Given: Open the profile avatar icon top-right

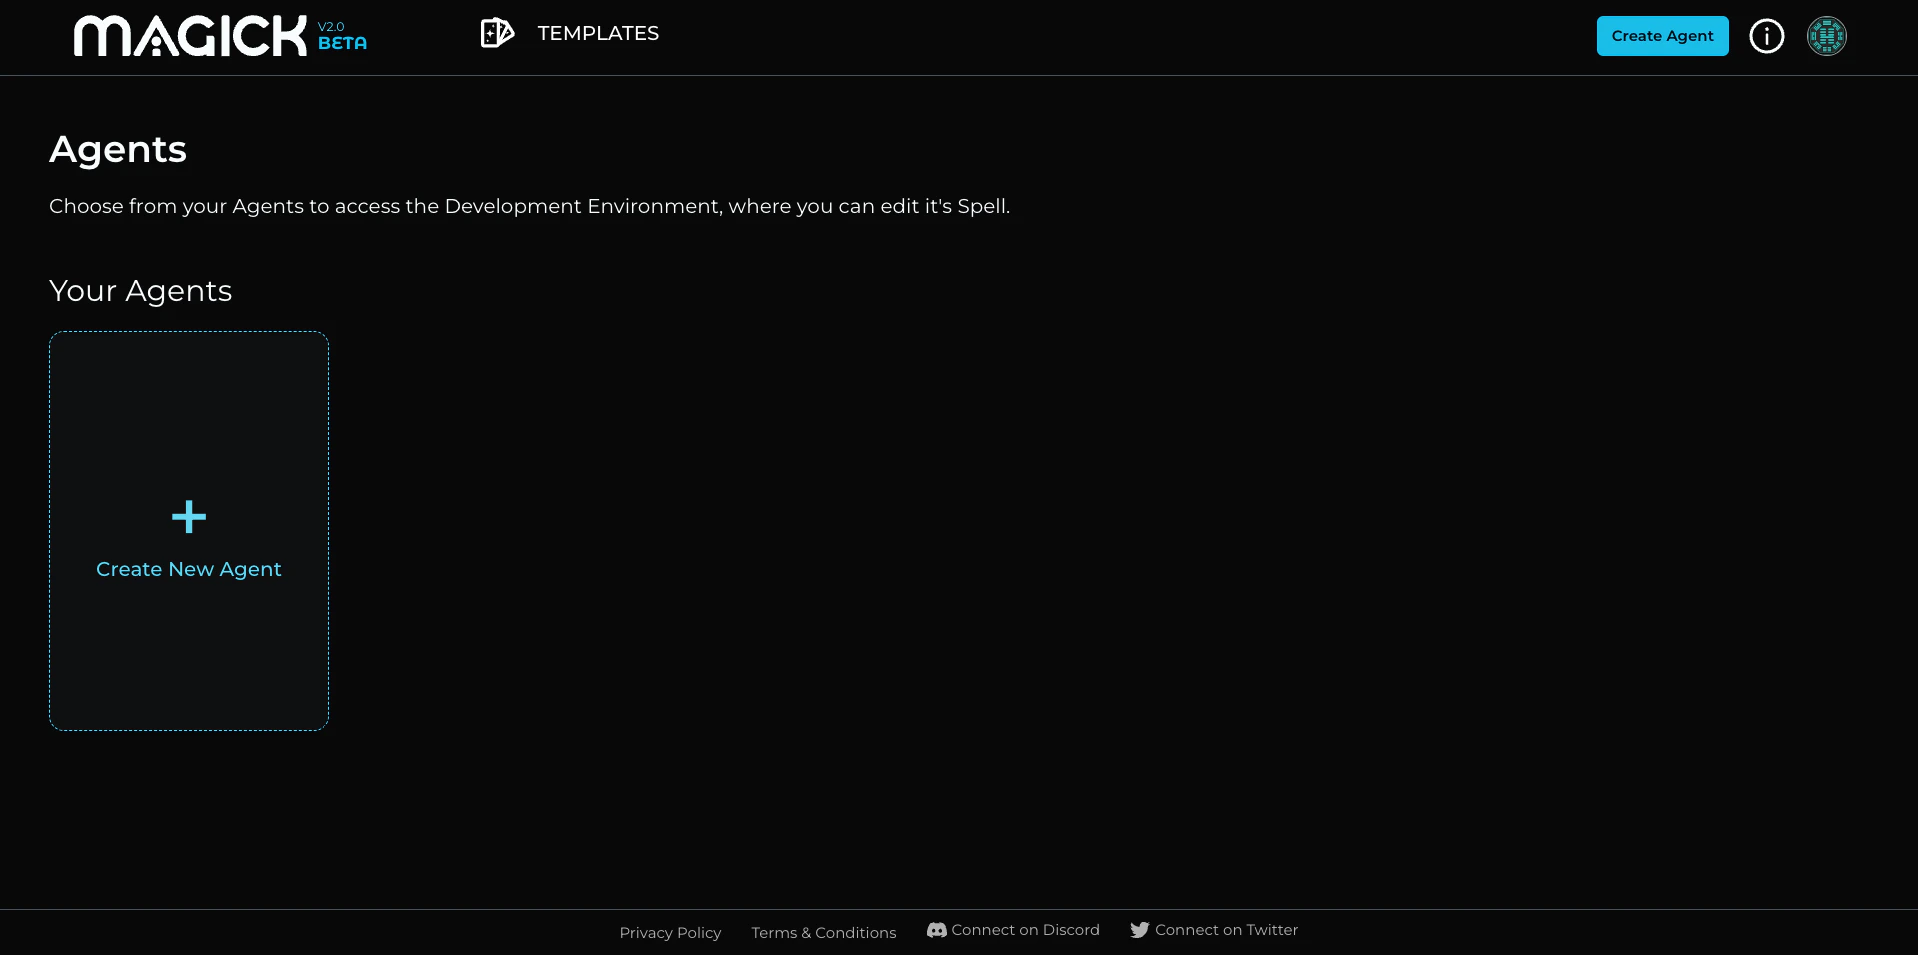Looking at the screenshot, I should click(1826, 35).
